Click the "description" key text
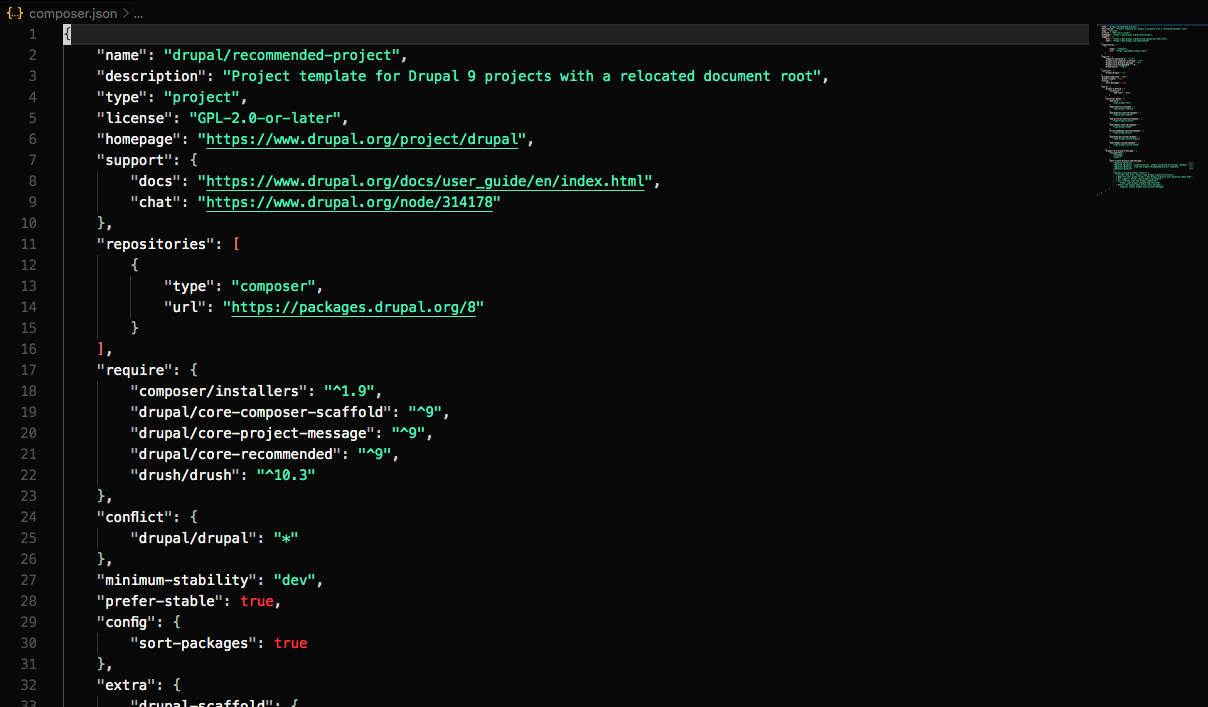Viewport: 1208px width, 707px height. (151, 76)
